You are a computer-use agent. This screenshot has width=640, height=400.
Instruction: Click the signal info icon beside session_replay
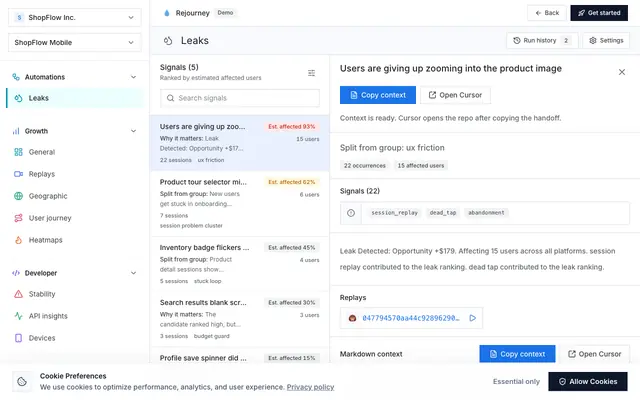click(x=351, y=213)
